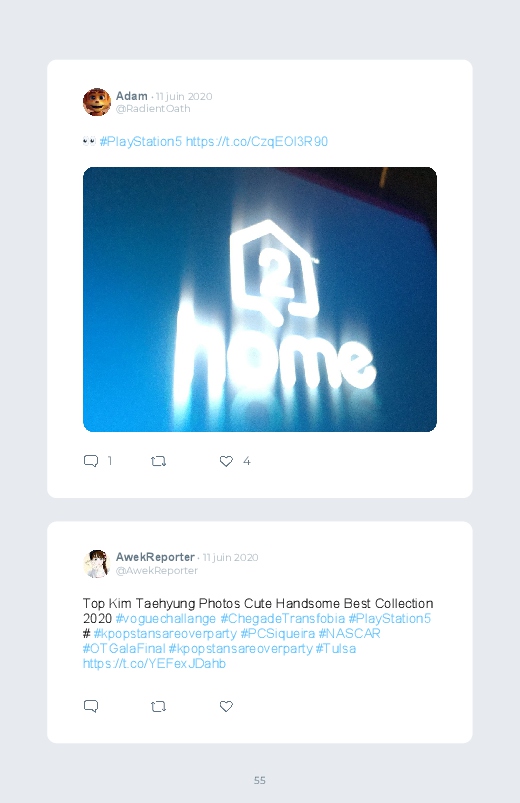
Task: Open the 2 home image thumbnail
Action: (x=260, y=299)
